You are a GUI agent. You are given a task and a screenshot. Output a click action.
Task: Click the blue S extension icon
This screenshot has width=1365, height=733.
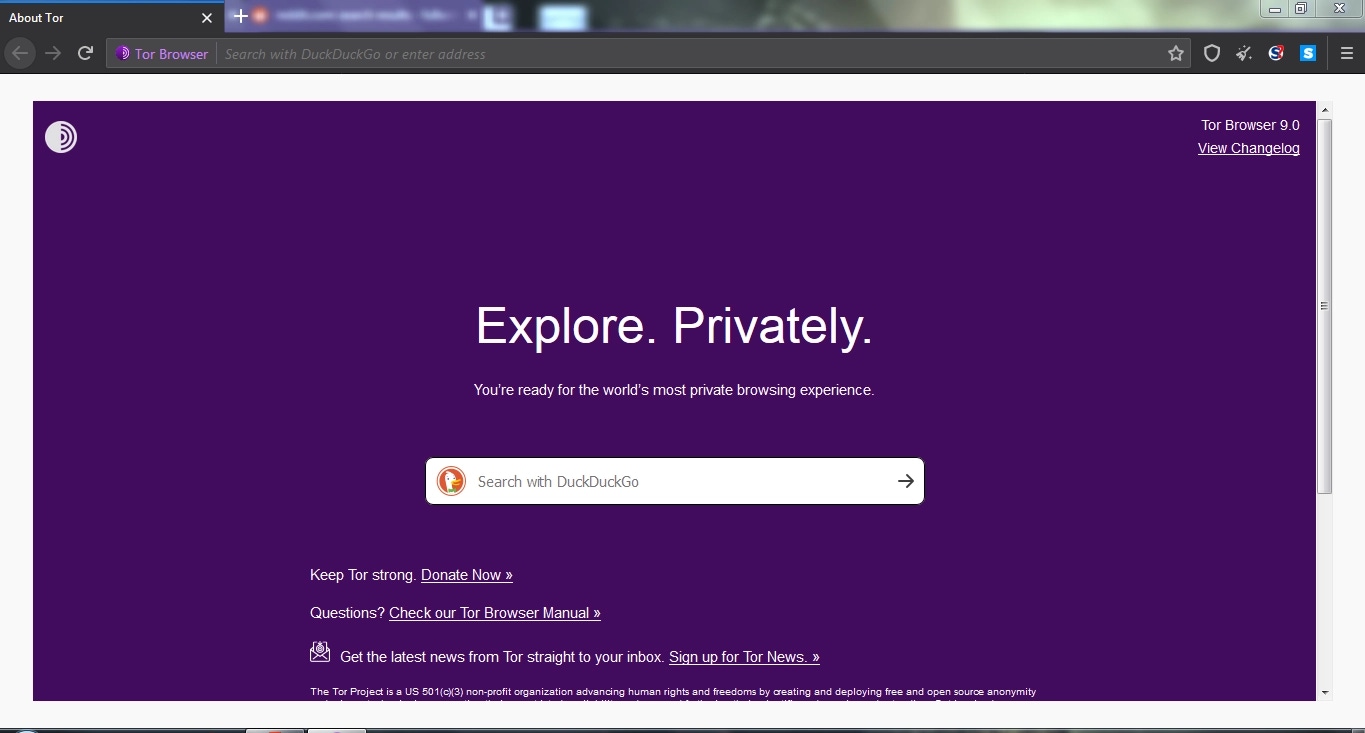coord(1308,54)
